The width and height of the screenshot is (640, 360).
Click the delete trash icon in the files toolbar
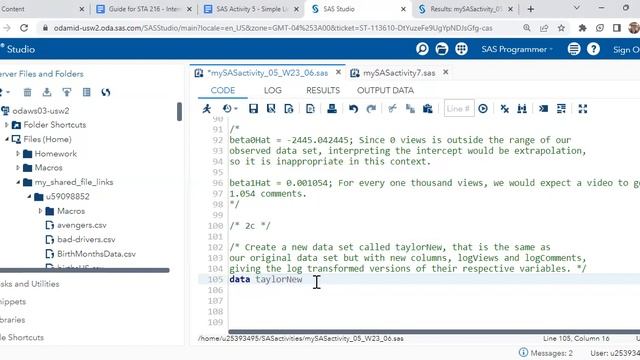[x=27, y=92]
